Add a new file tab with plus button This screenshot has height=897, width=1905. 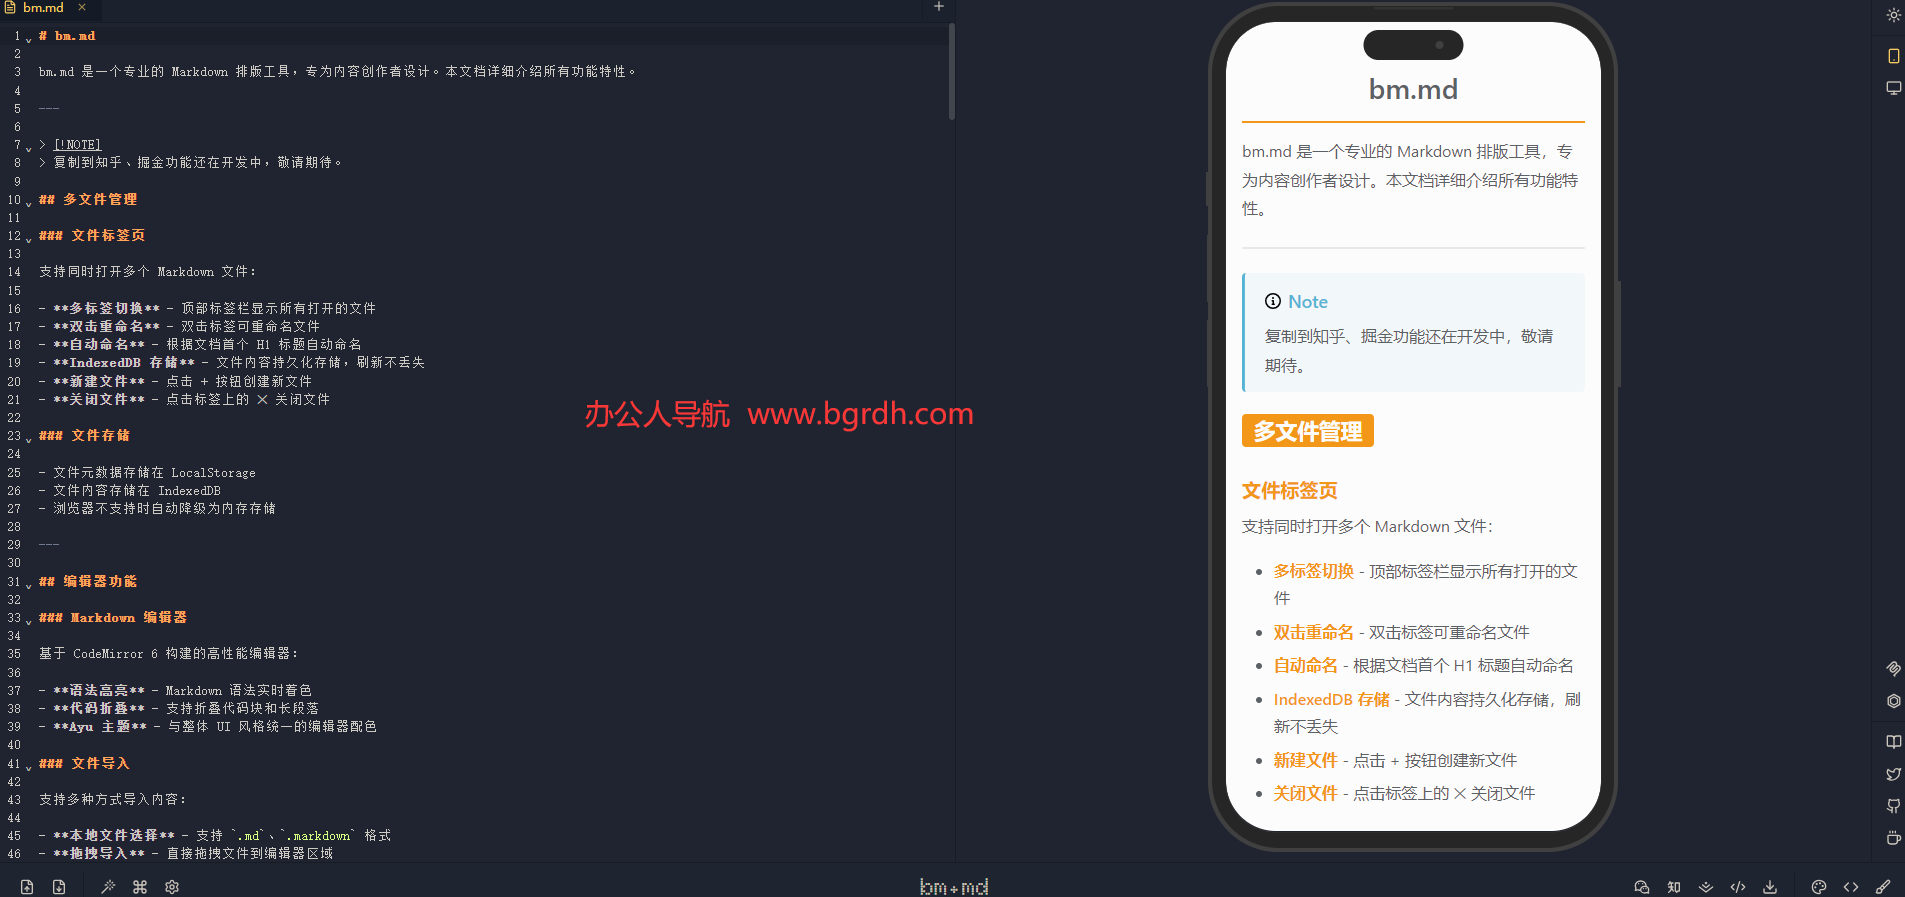click(x=938, y=7)
